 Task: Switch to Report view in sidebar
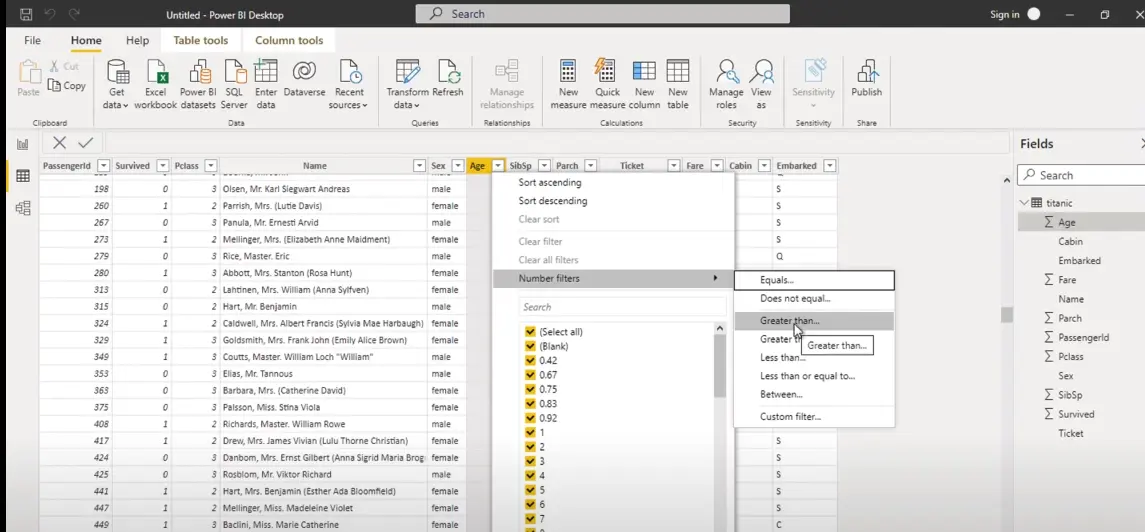[x=23, y=144]
